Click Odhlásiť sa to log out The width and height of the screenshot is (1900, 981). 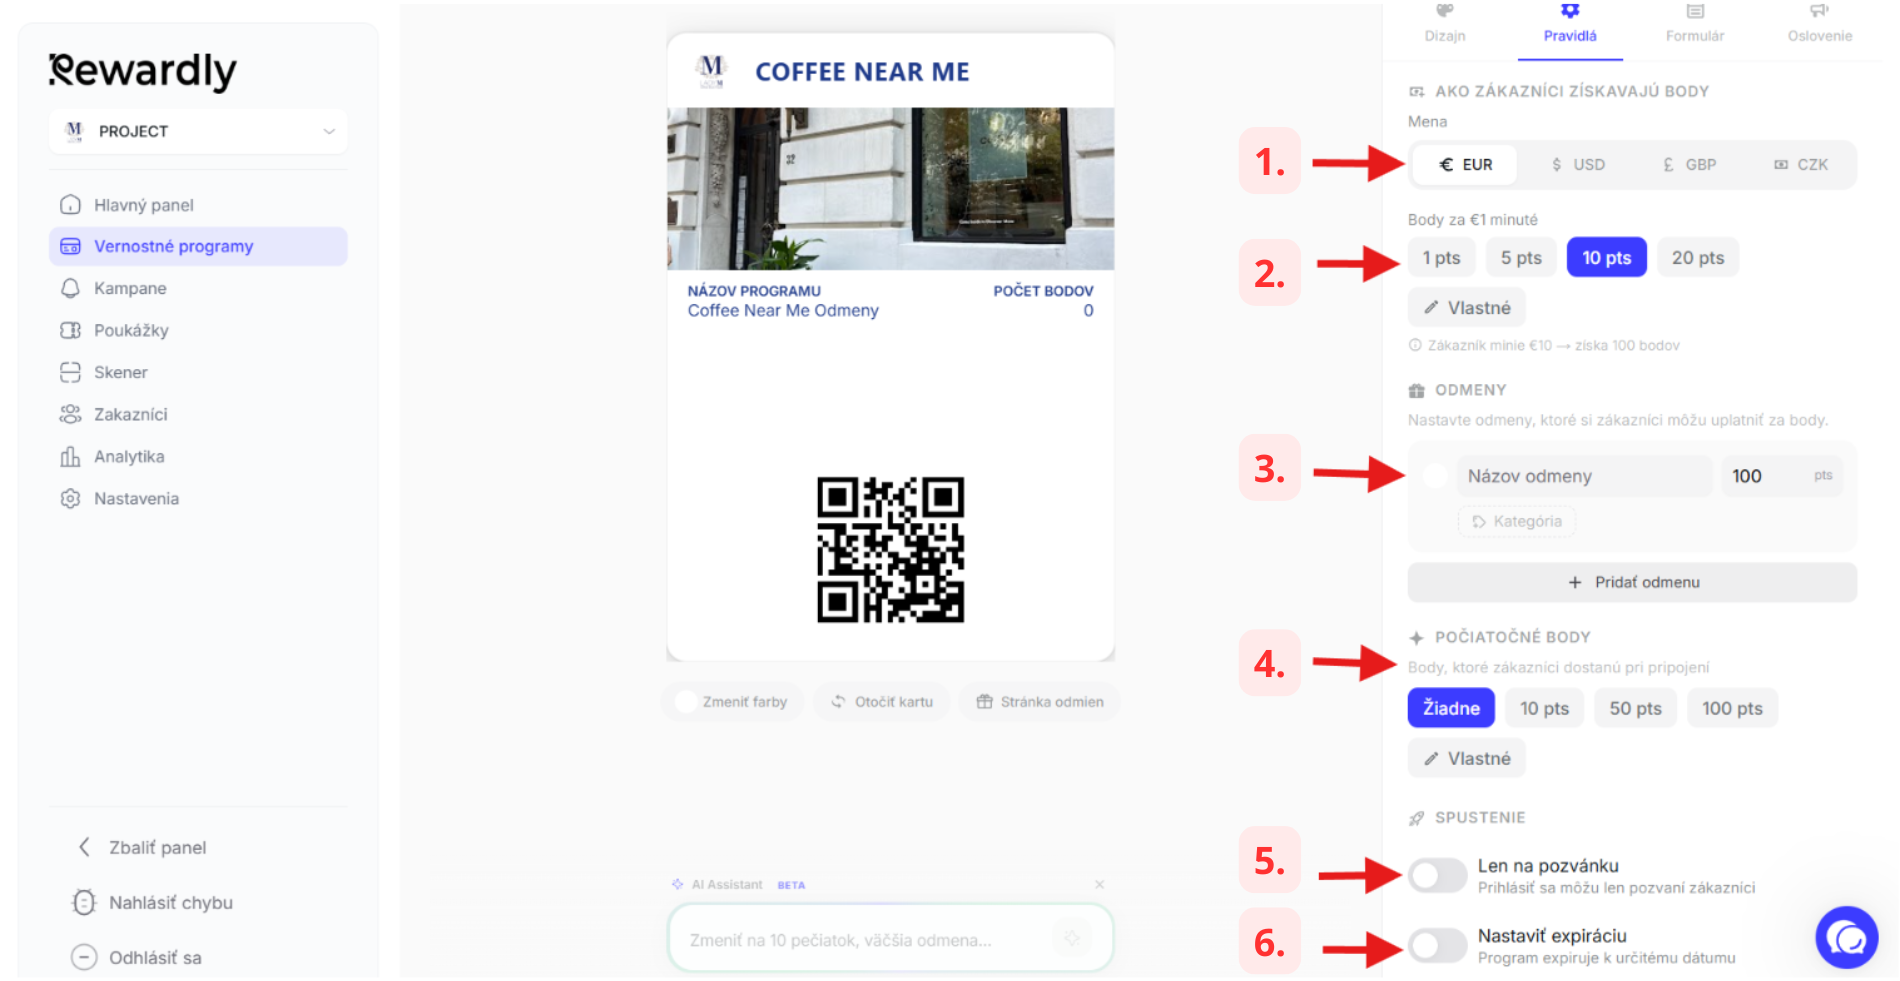(155, 958)
